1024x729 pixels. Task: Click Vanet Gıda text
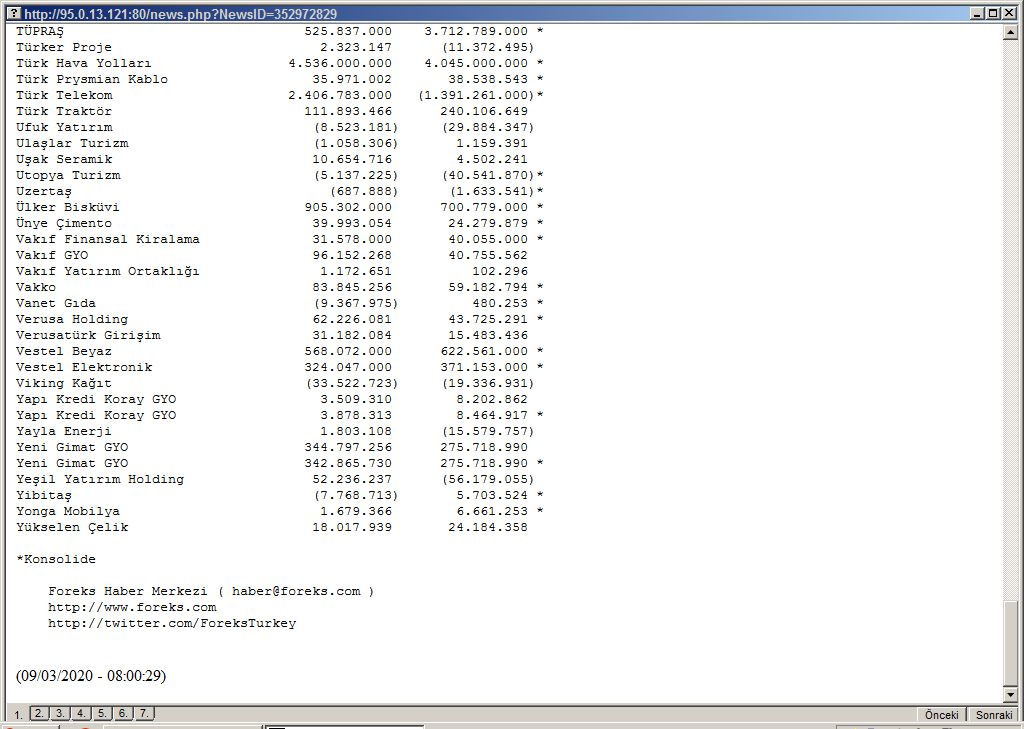(x=56, y=303)
